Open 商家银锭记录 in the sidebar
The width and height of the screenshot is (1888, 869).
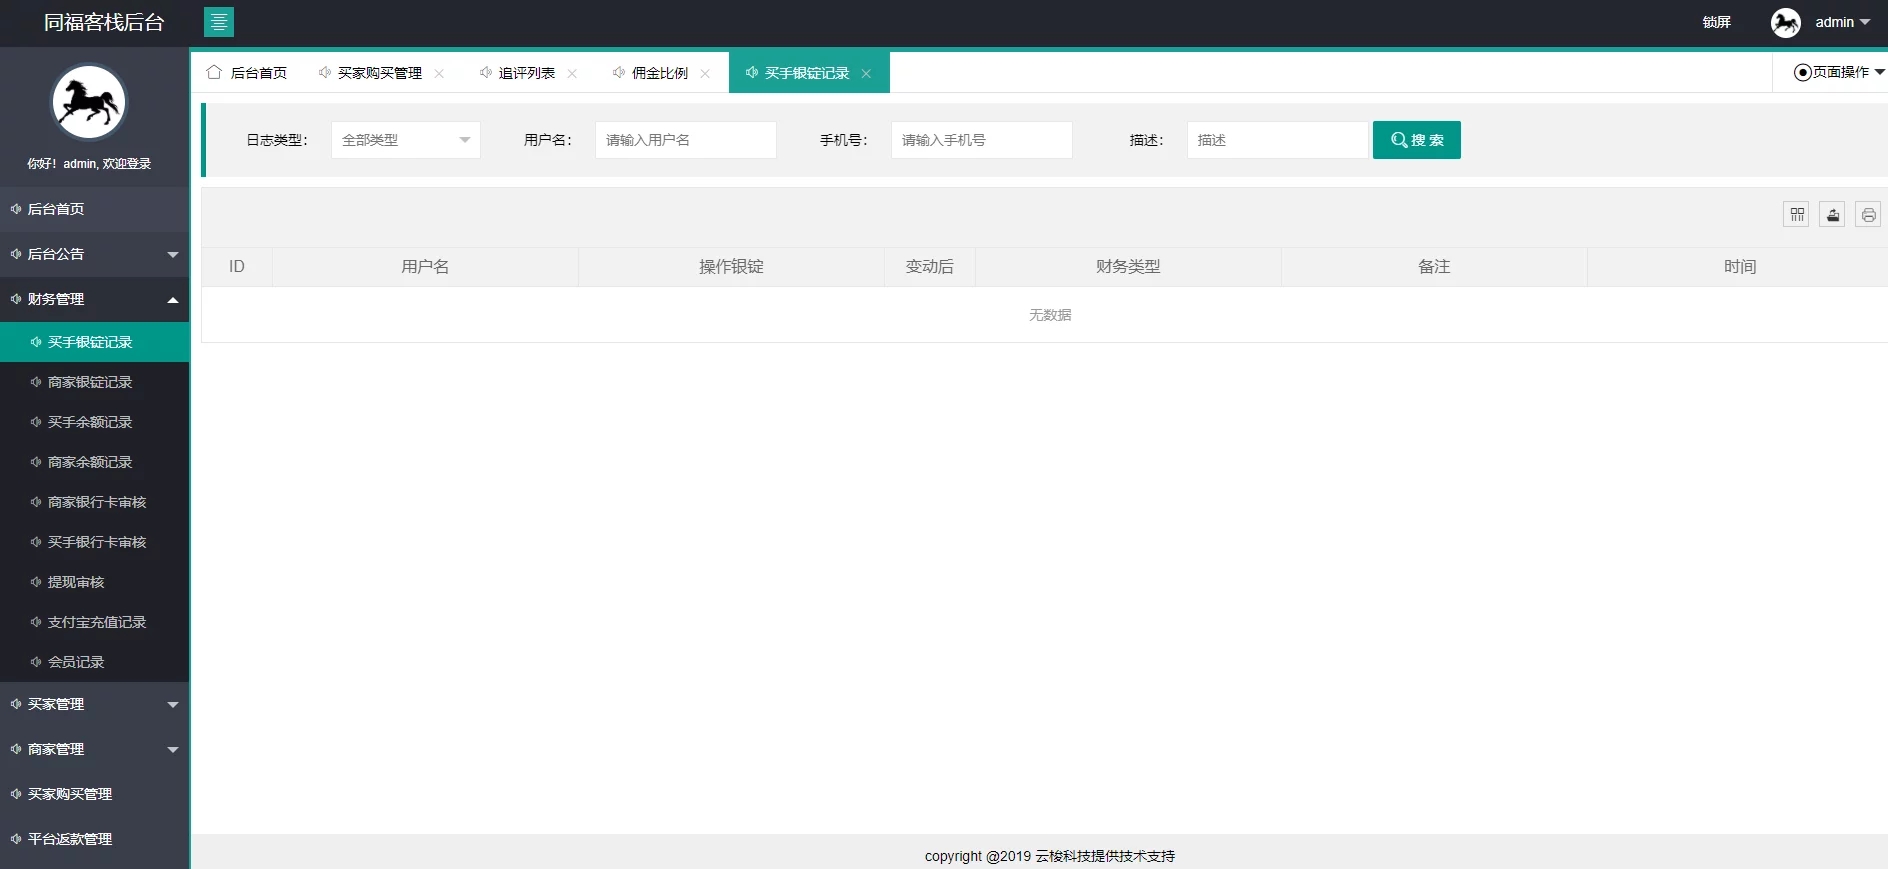point(90,382)
